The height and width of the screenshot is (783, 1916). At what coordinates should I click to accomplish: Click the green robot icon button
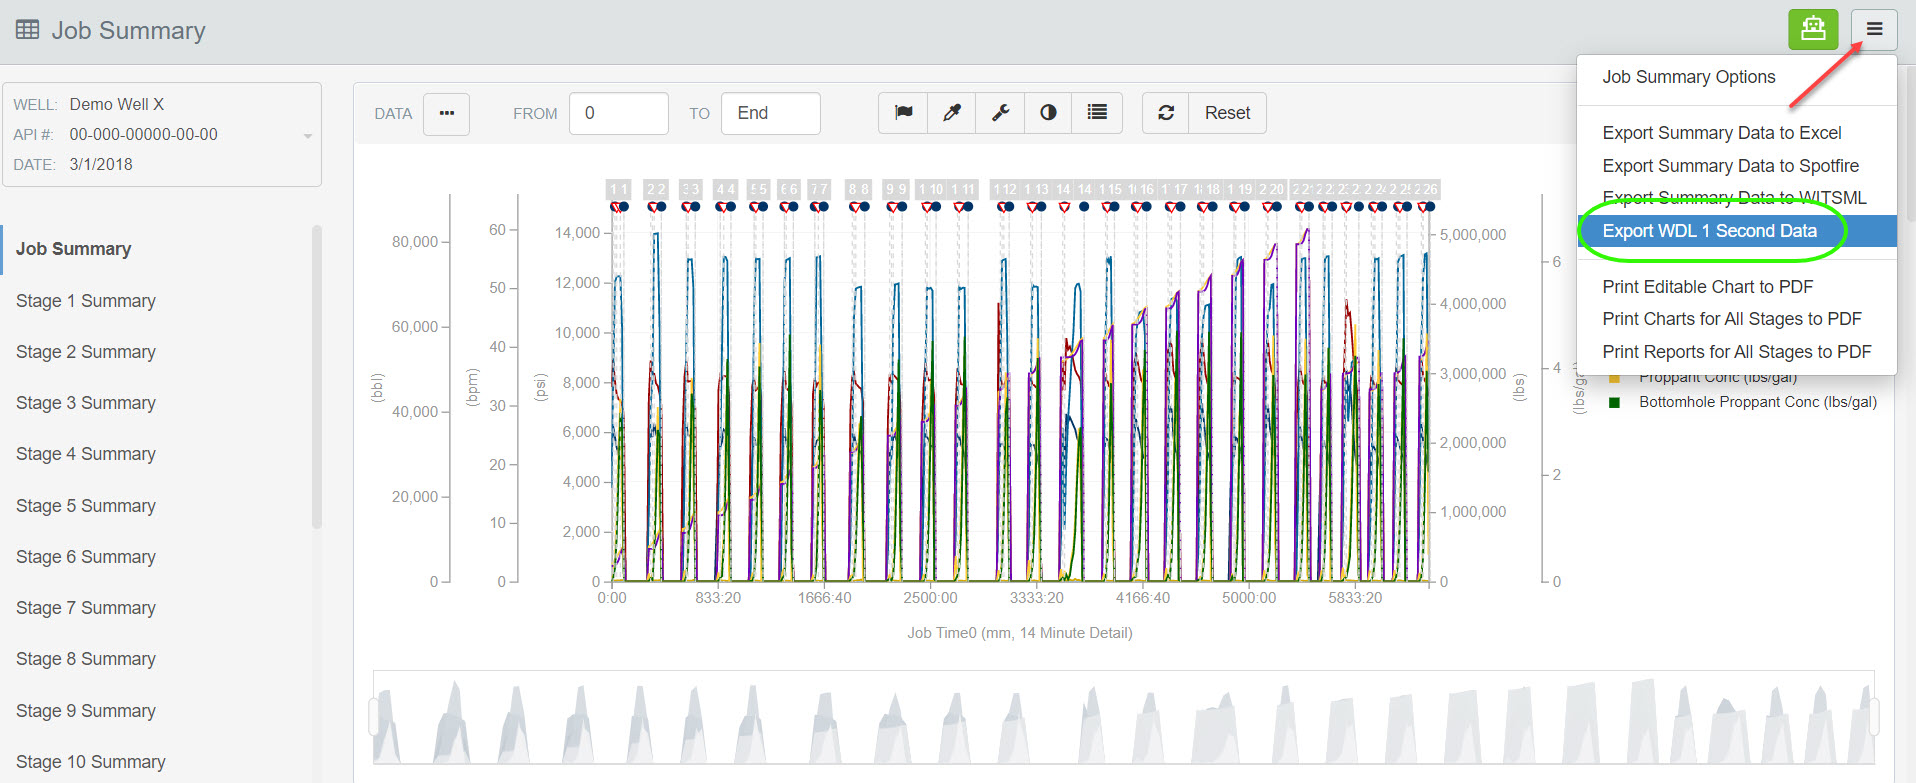click(x=1813, y=29)
